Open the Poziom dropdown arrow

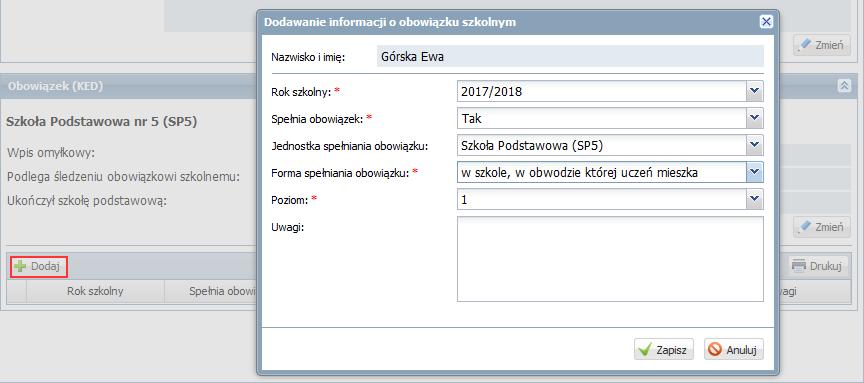pyautogui.click(x=755, y=199)
